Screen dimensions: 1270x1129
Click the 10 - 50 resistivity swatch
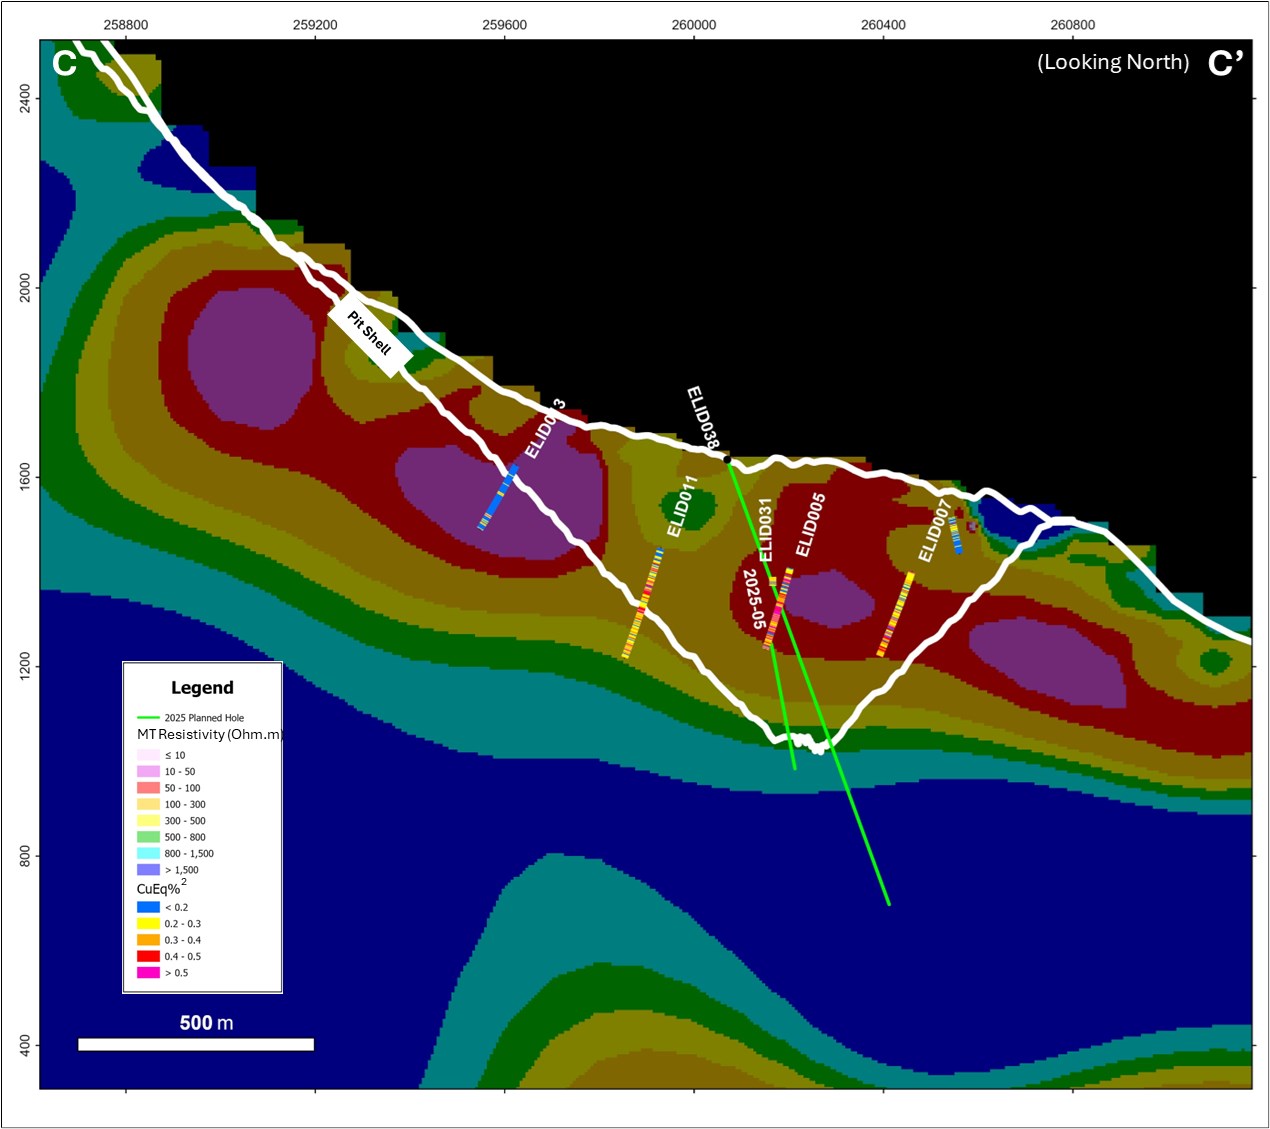pos(148,772)
